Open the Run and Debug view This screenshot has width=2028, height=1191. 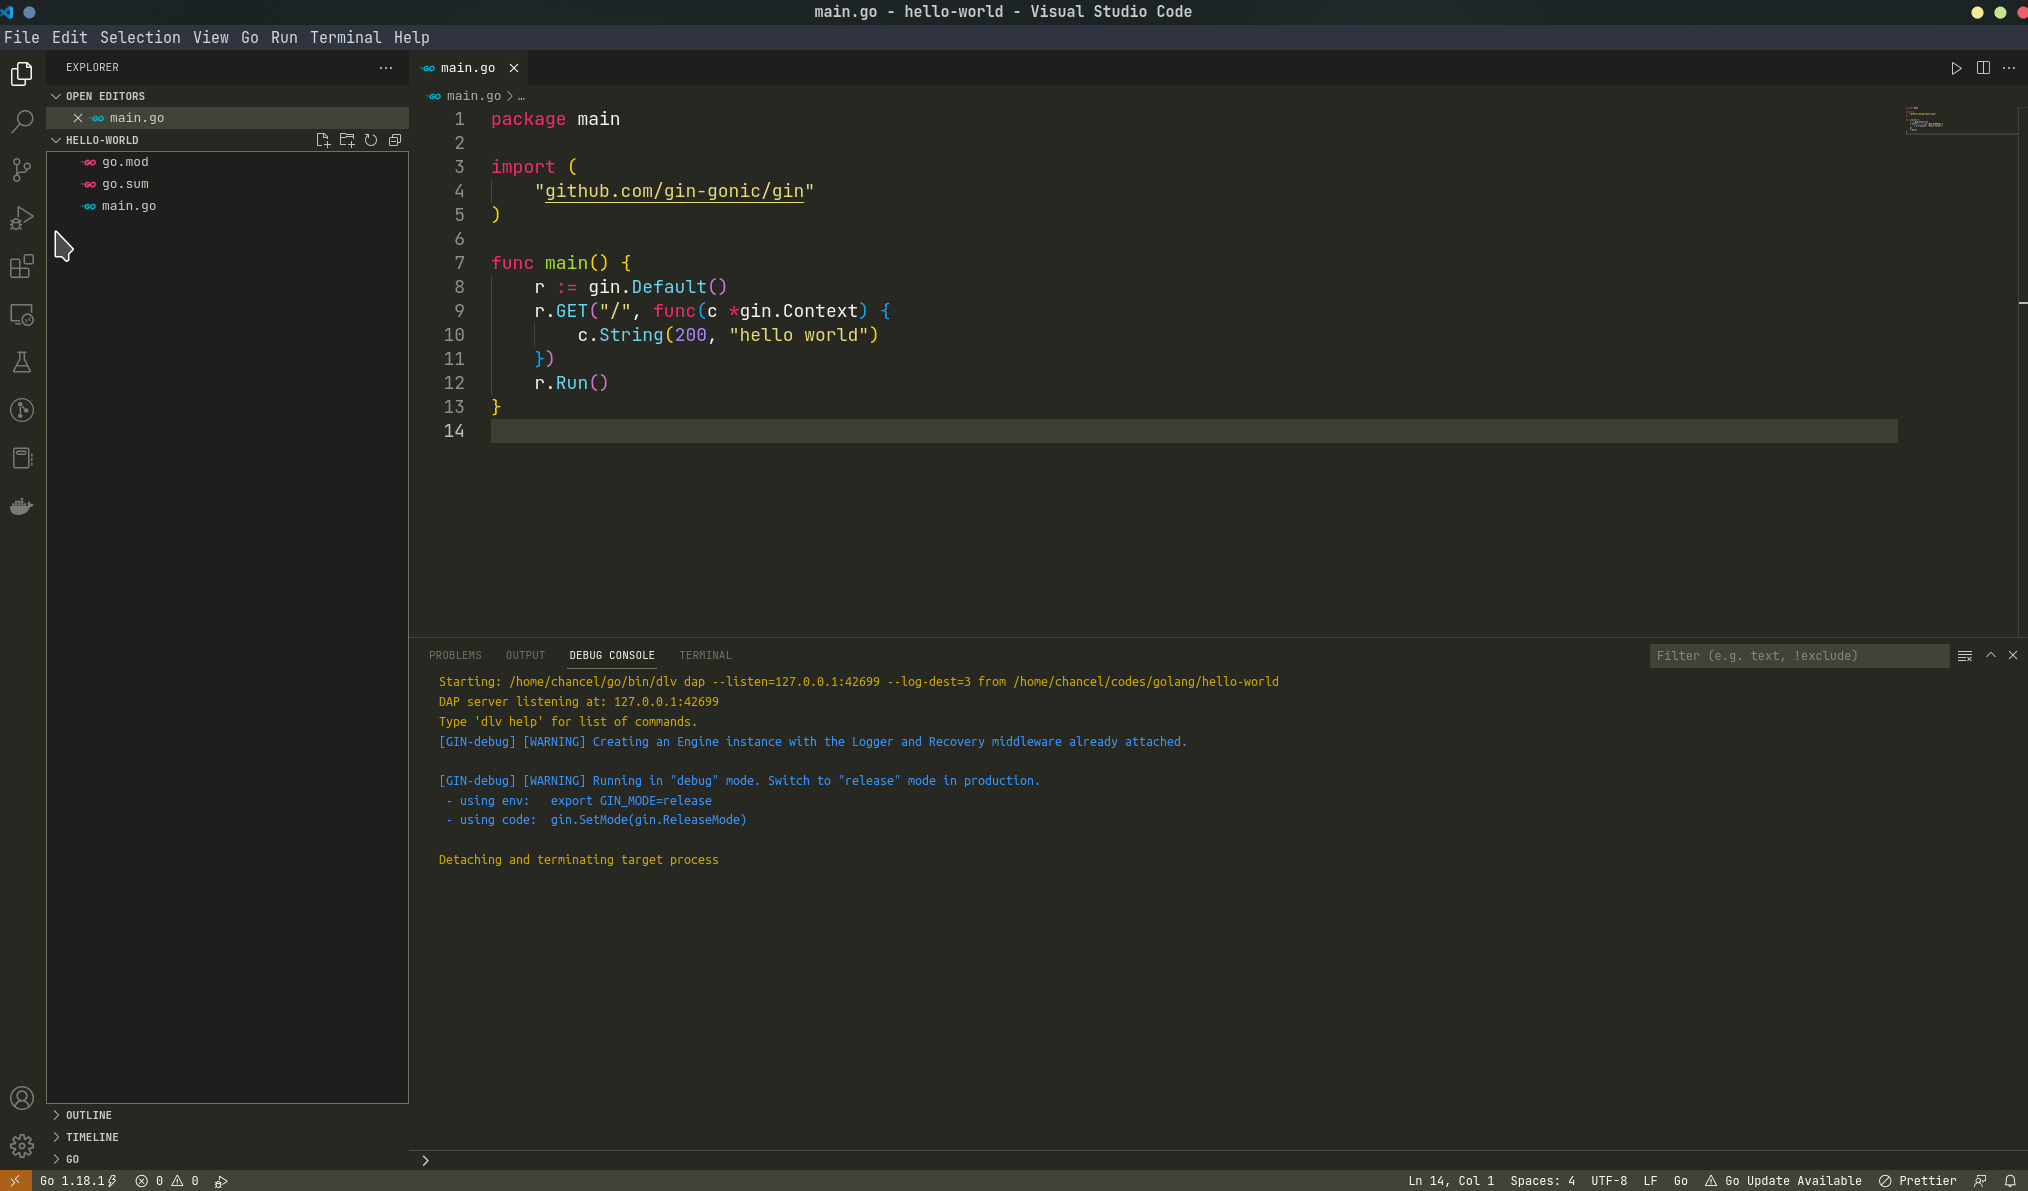pos(22,218)
